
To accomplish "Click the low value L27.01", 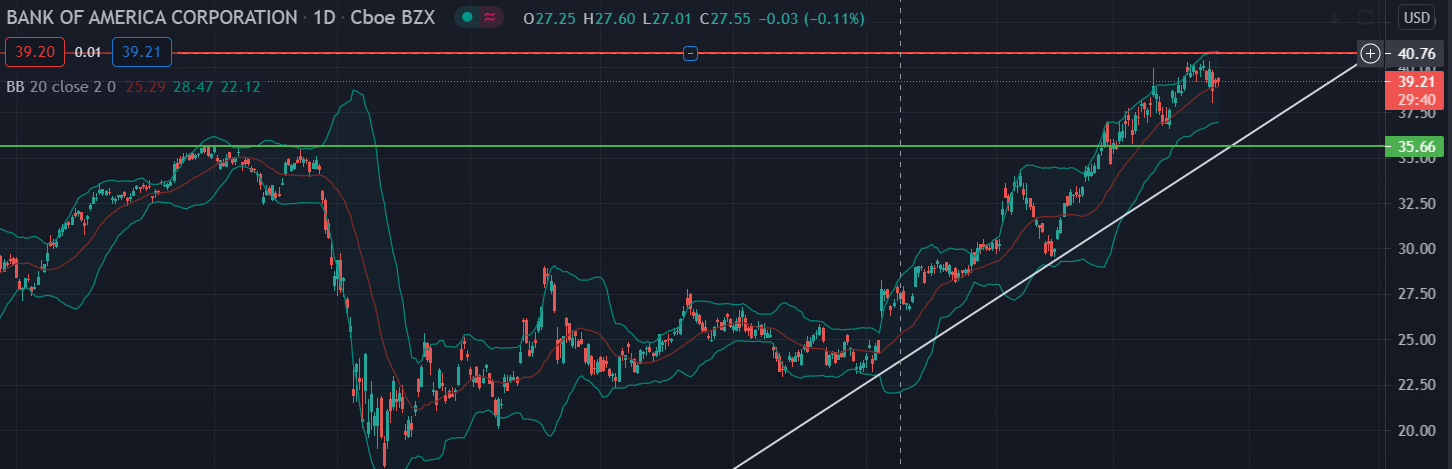I will coord(669,19).
